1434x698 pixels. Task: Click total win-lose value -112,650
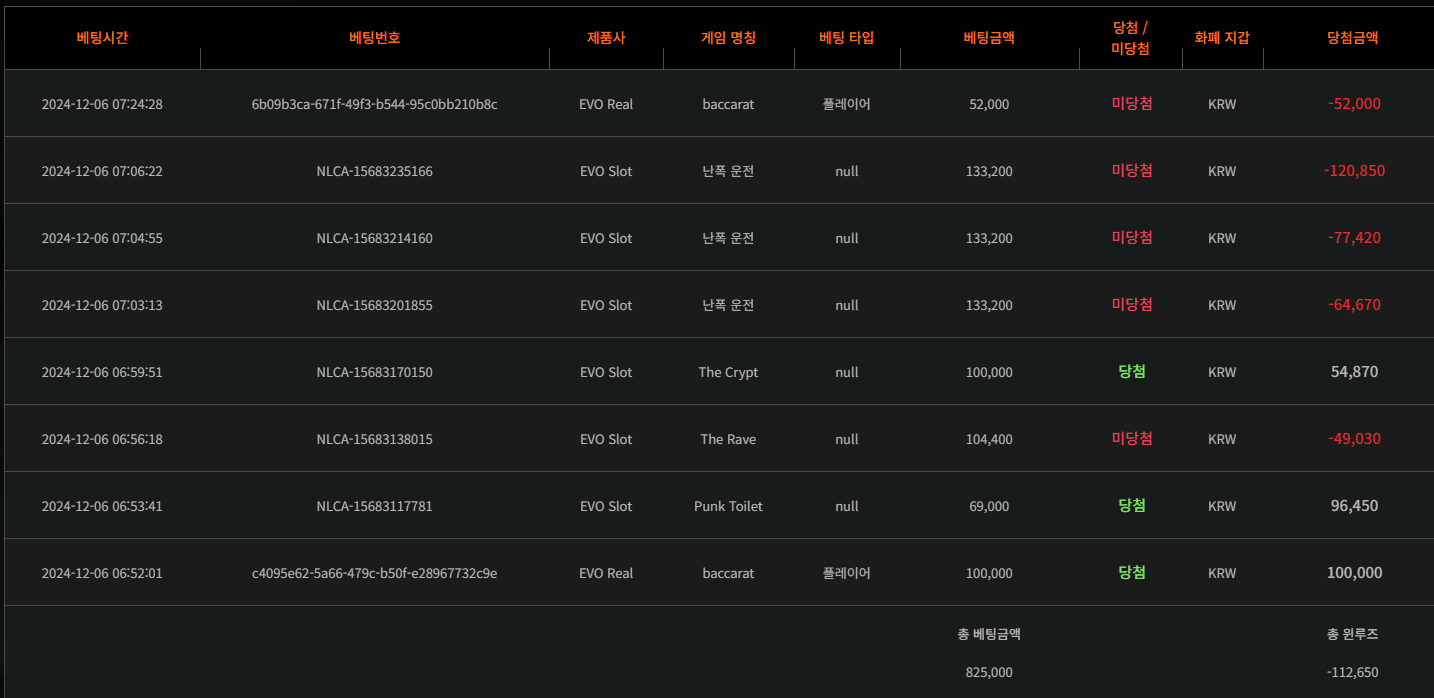click(x=1353, y=673)
